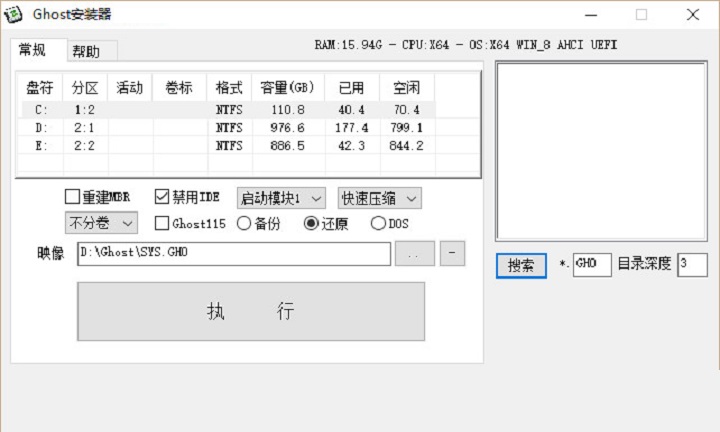Select the 还原 radio option

(311, 224)
